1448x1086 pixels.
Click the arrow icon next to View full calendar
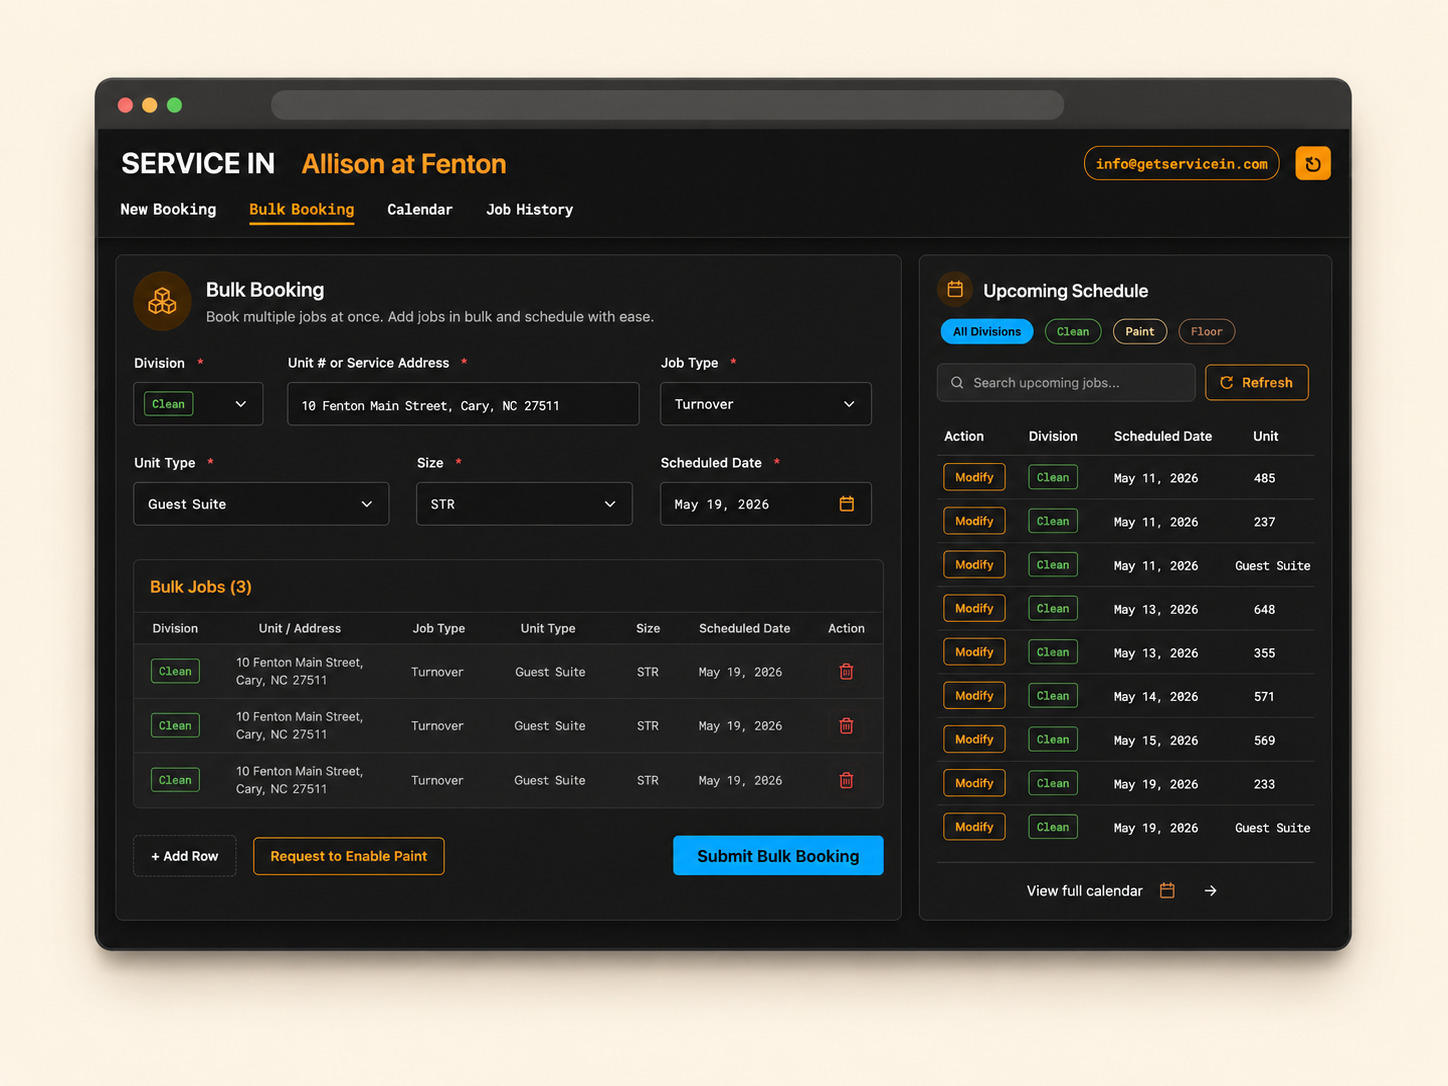coord(1210,890)
